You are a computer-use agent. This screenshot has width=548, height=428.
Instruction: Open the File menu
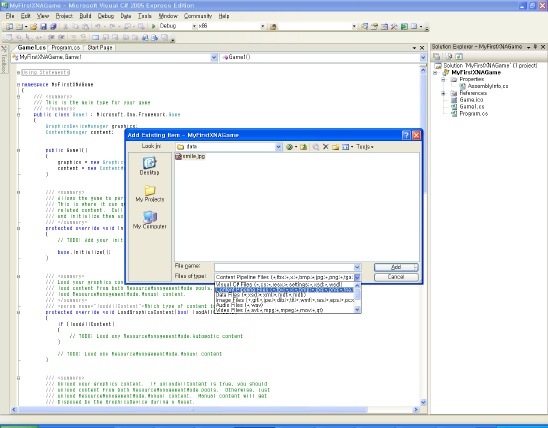[10, 16]
